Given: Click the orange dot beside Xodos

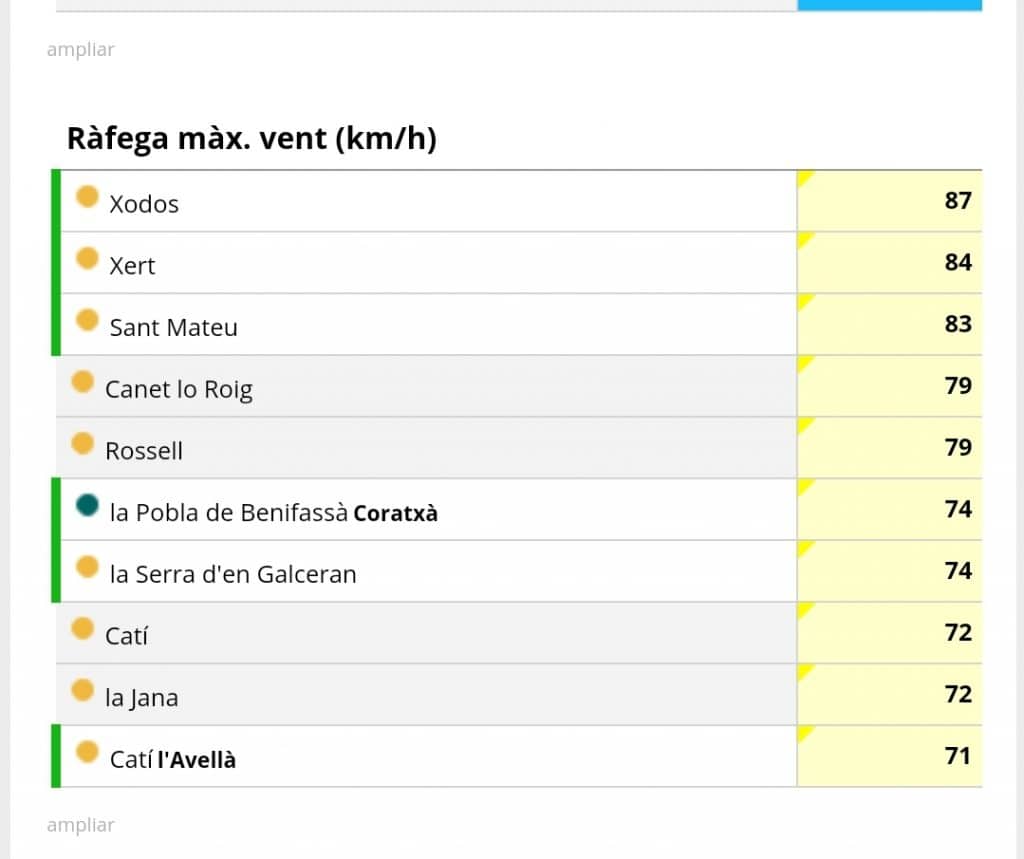Looking at the screenshot, I should [88, 197].
